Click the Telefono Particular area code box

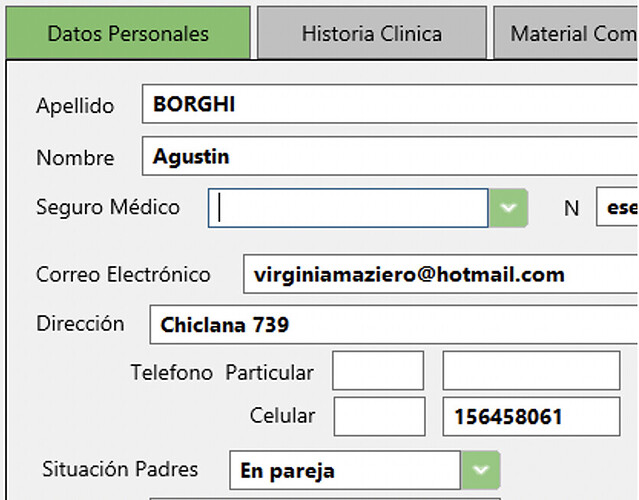378,370
